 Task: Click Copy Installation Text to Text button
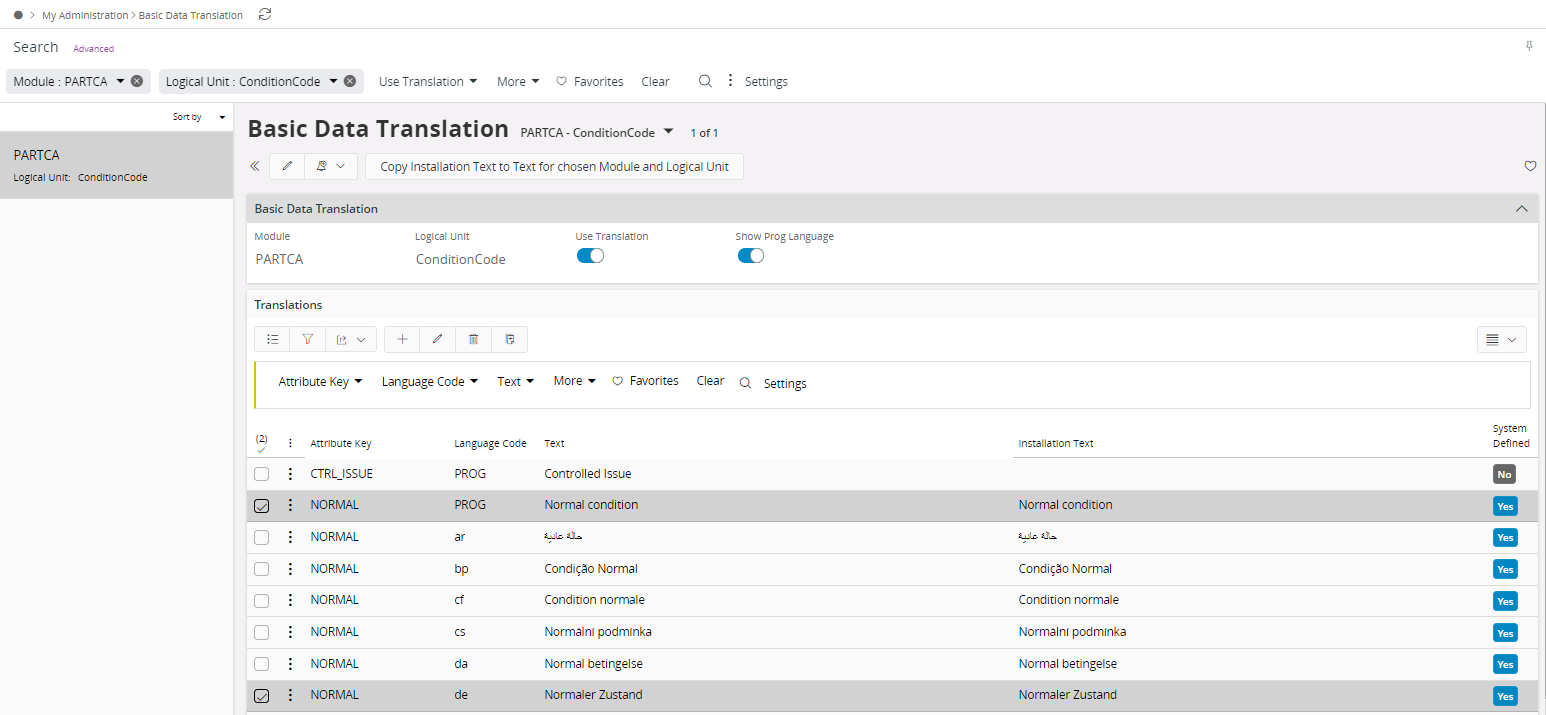pos(554,167)
